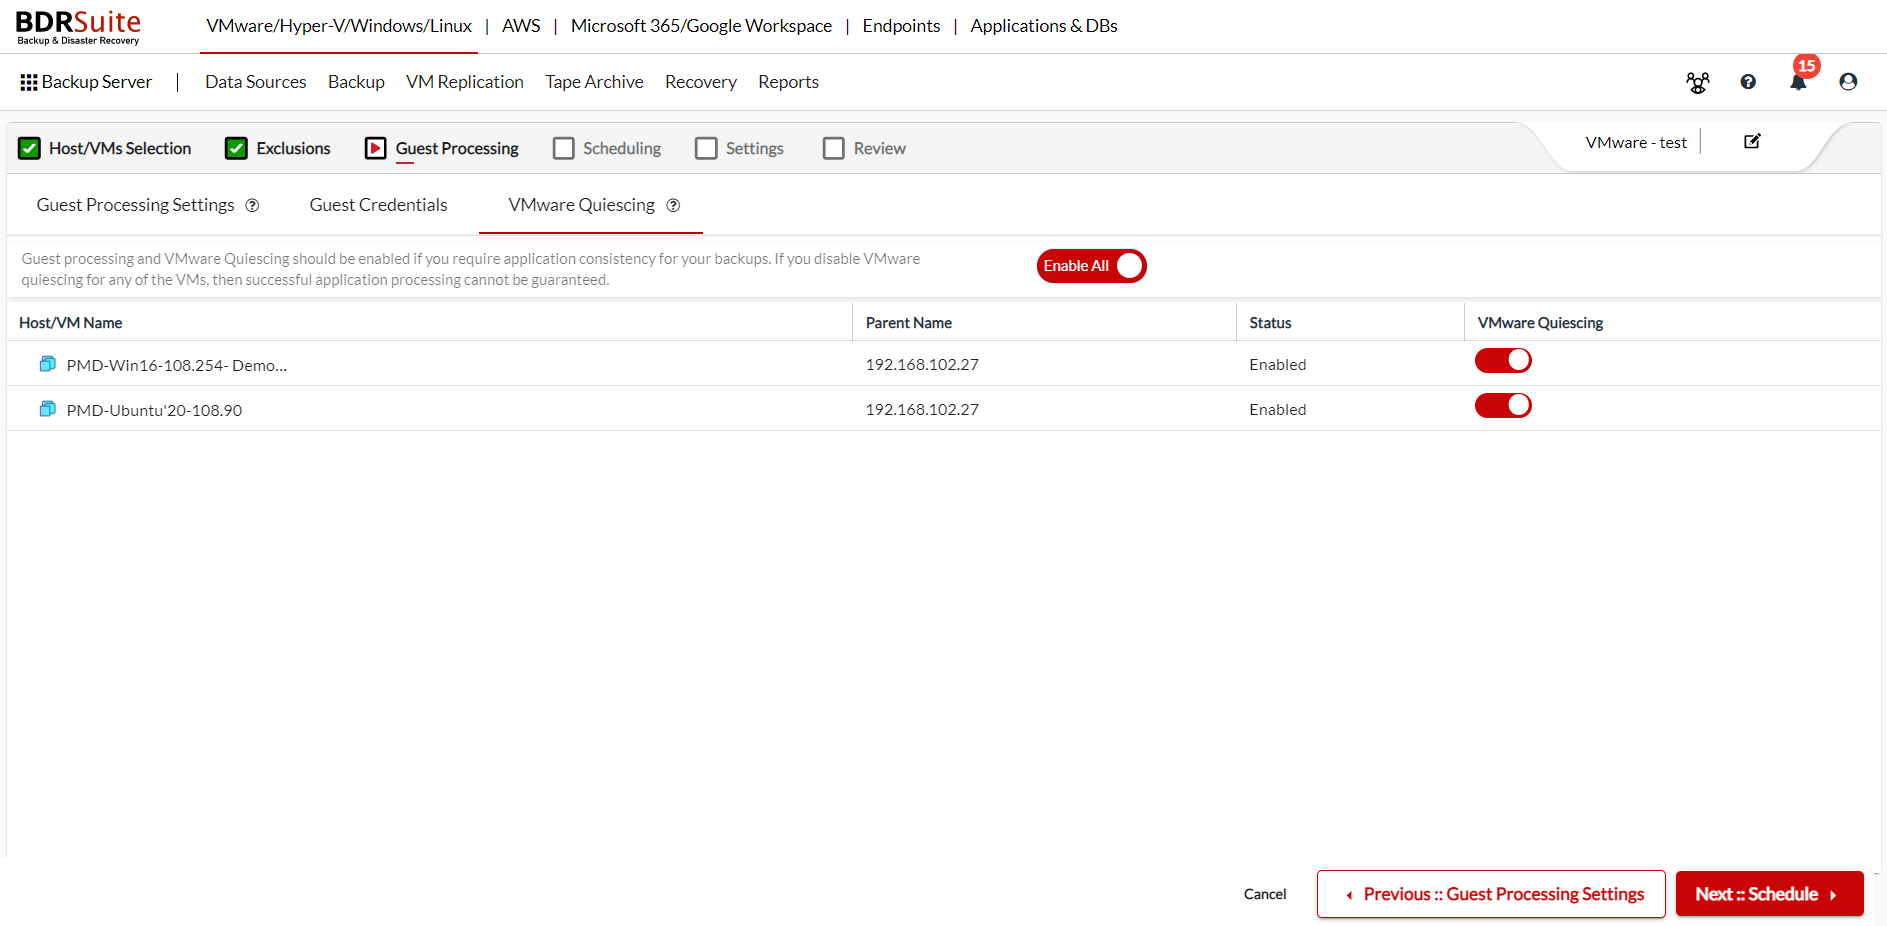This screenshot has width=1887, height=926.
Task: Open the notifications bell with 15 badge
Action: point(1799,81)
